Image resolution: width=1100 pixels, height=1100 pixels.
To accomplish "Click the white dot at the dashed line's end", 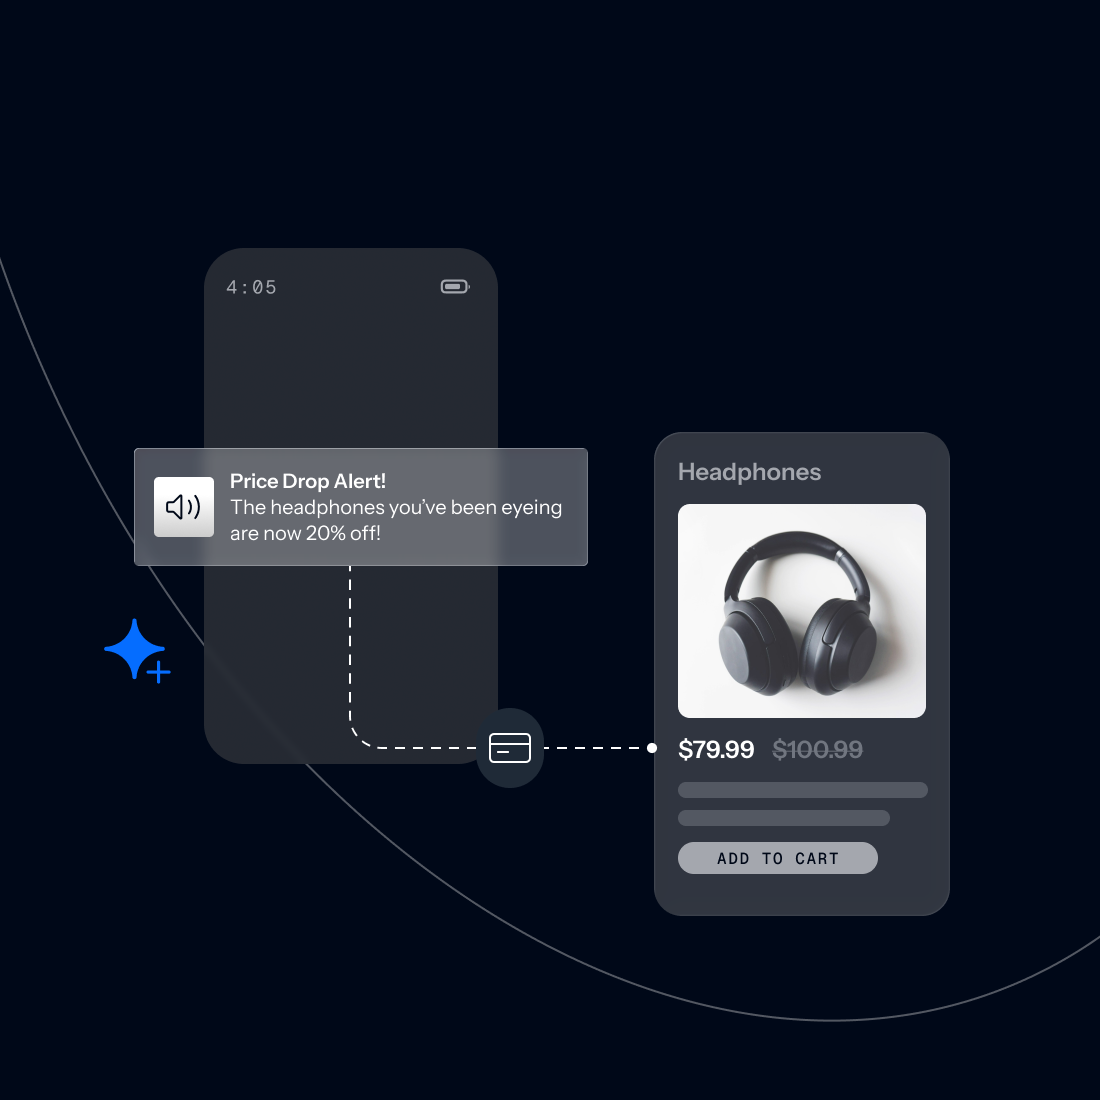I will [x=652, y=748].
